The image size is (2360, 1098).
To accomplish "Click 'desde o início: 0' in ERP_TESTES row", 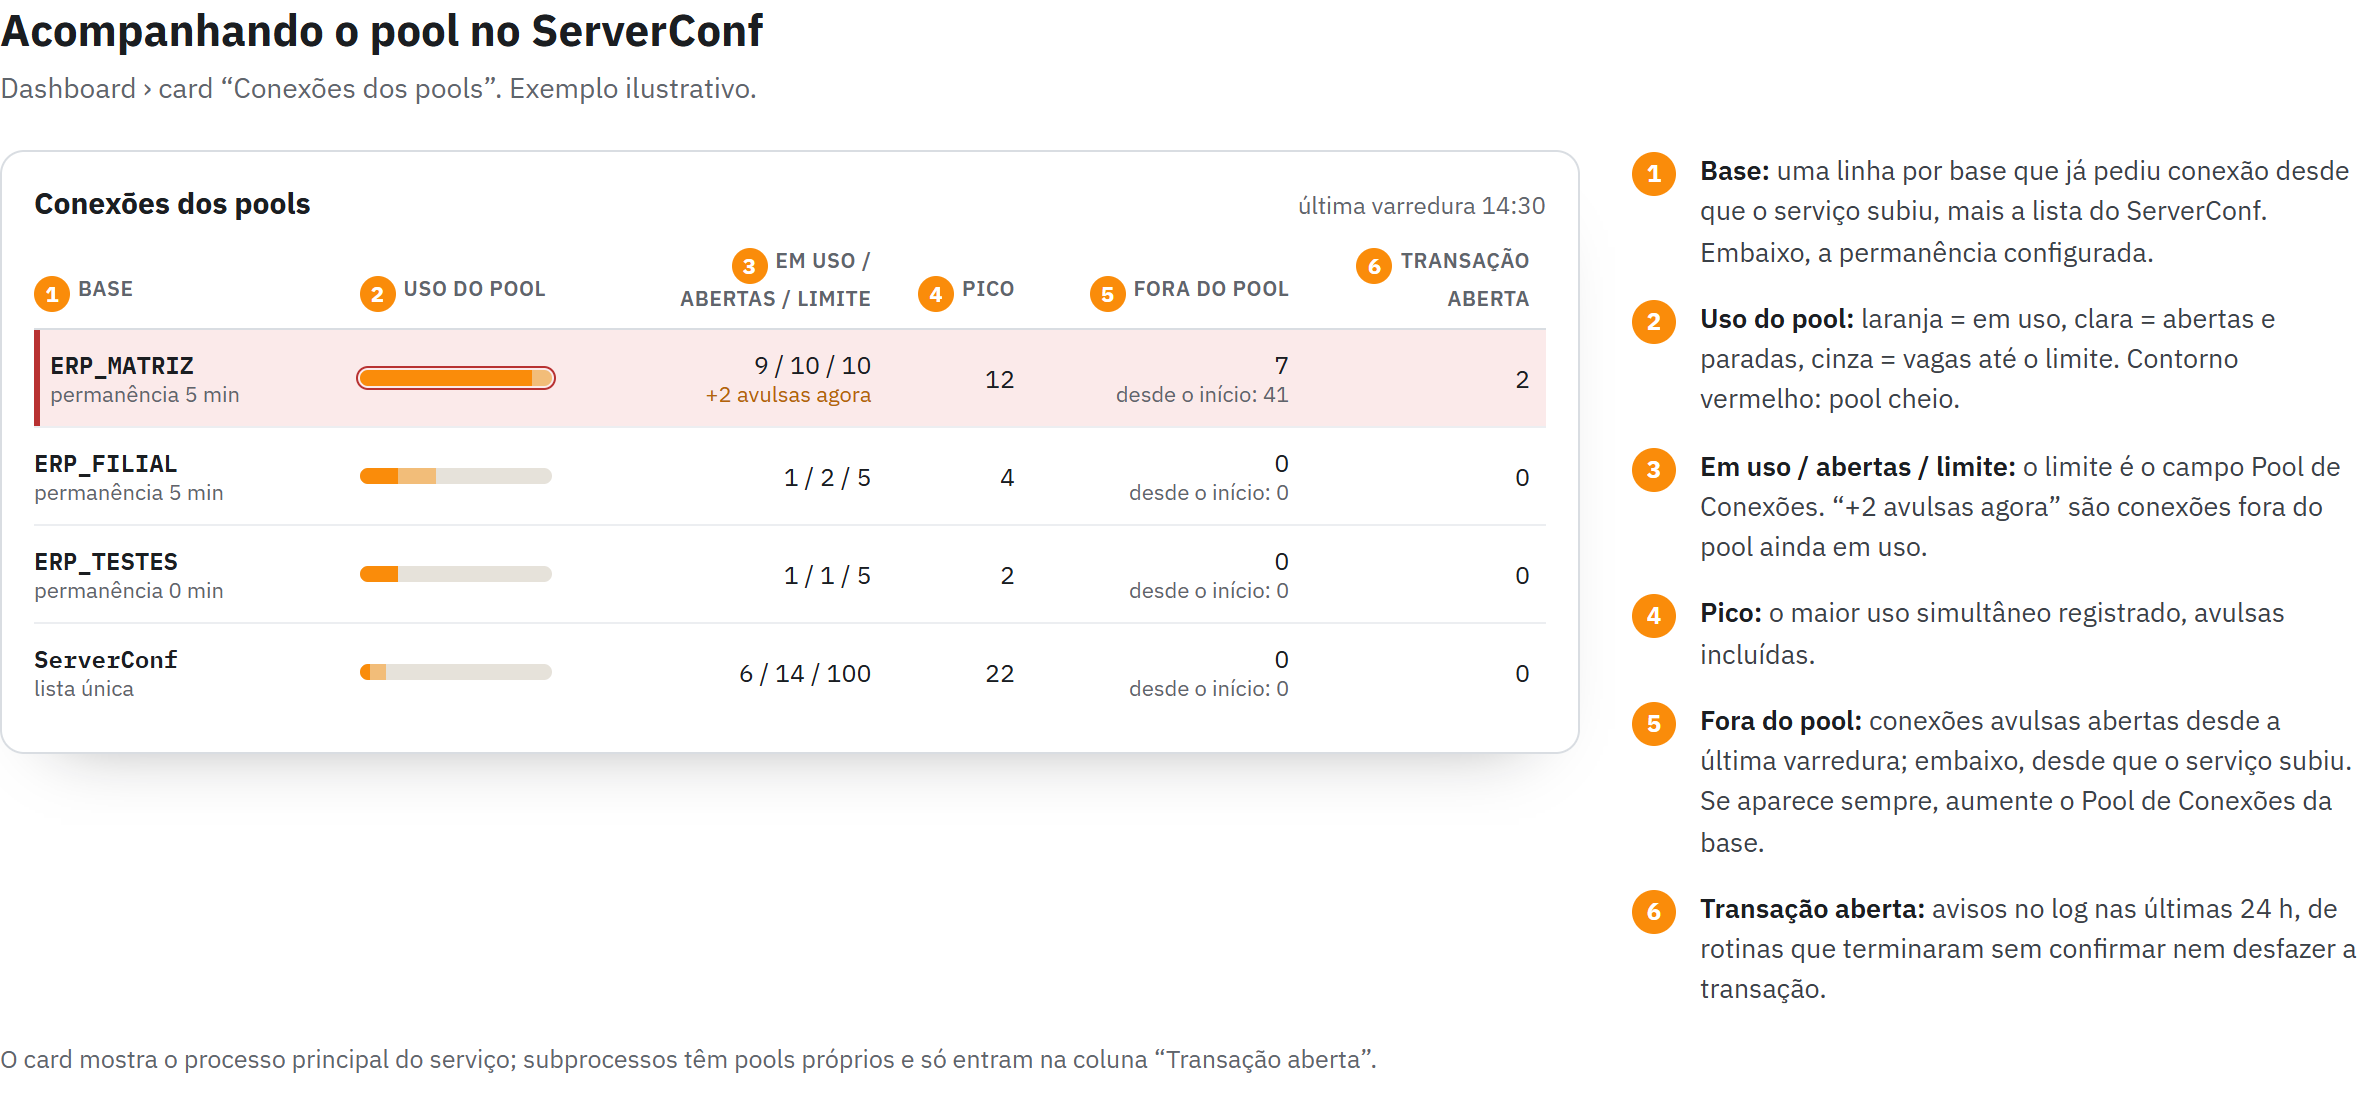I will (1209, 591).
